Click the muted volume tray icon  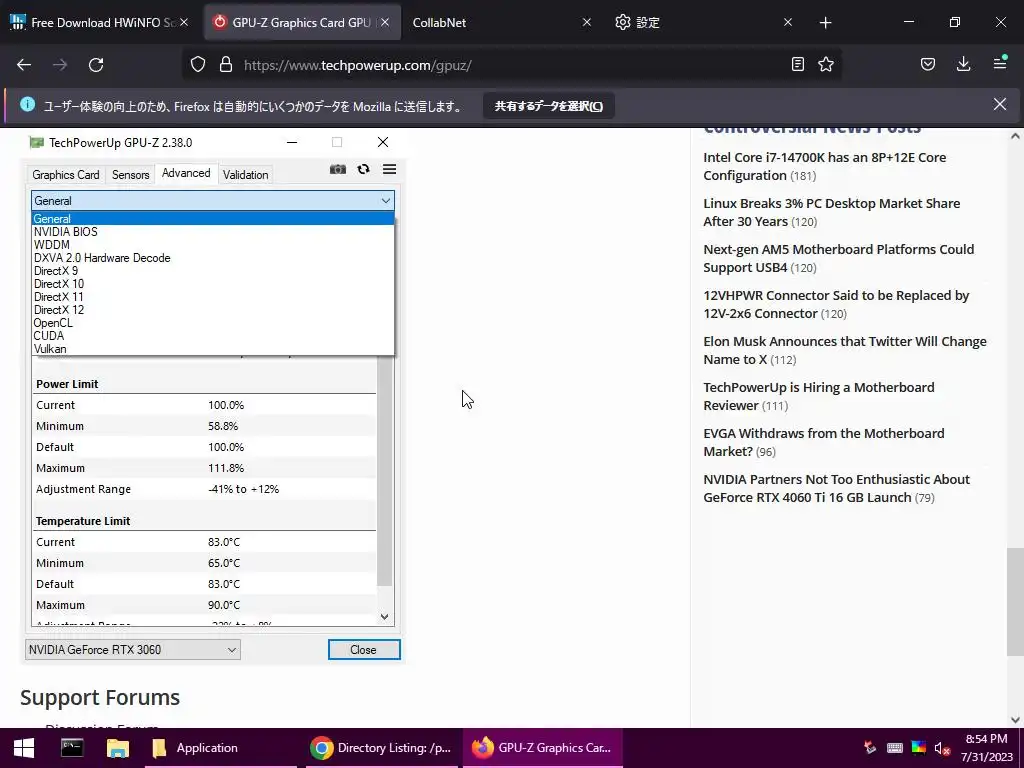coord(941,748)
